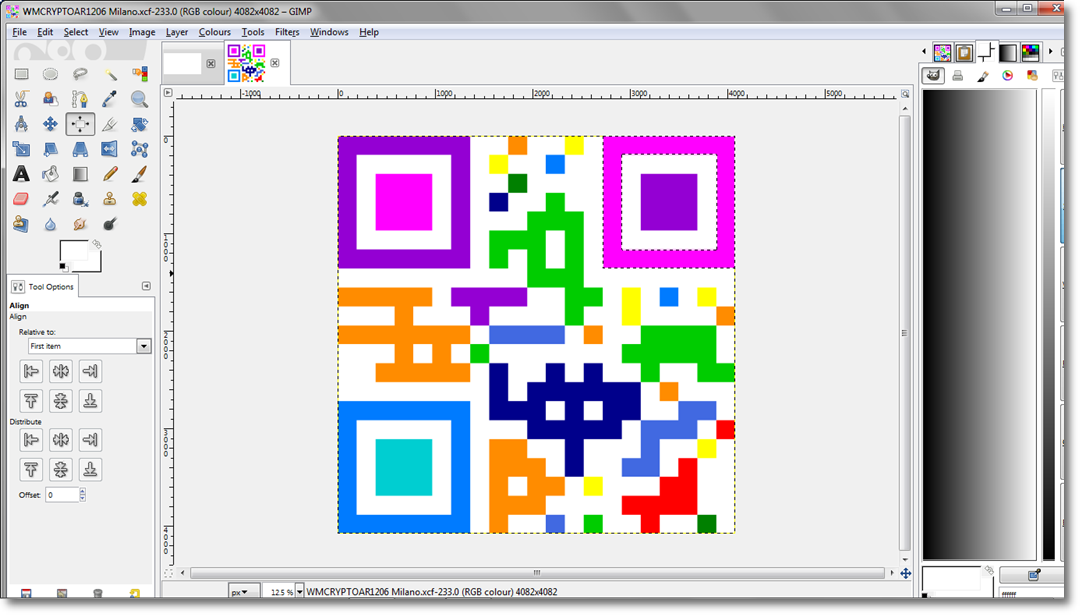Reset colours to default black and white
The width and height of the screenshot is (1080, 615).
[x=63, y=267]
